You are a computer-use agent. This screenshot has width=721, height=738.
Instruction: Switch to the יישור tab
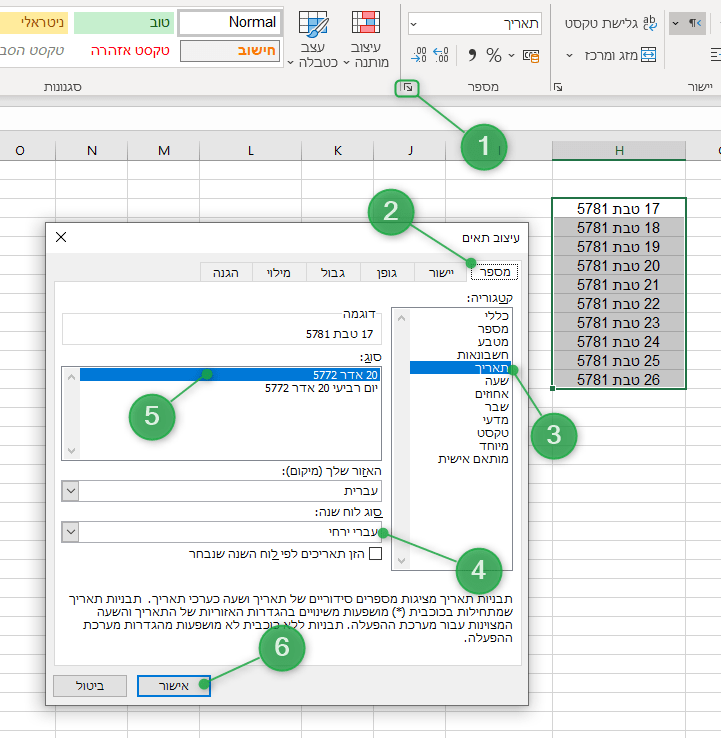click(x=441, y=273)
